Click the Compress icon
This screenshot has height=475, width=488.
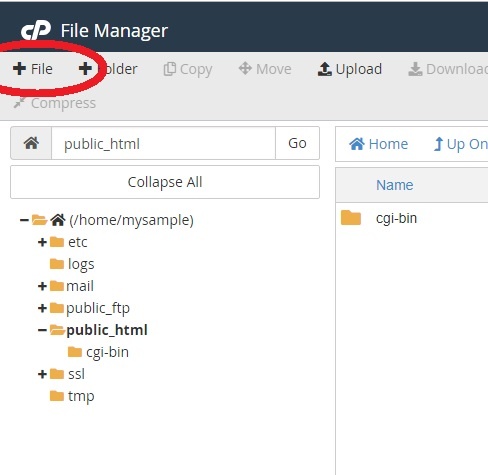[19, 103]
